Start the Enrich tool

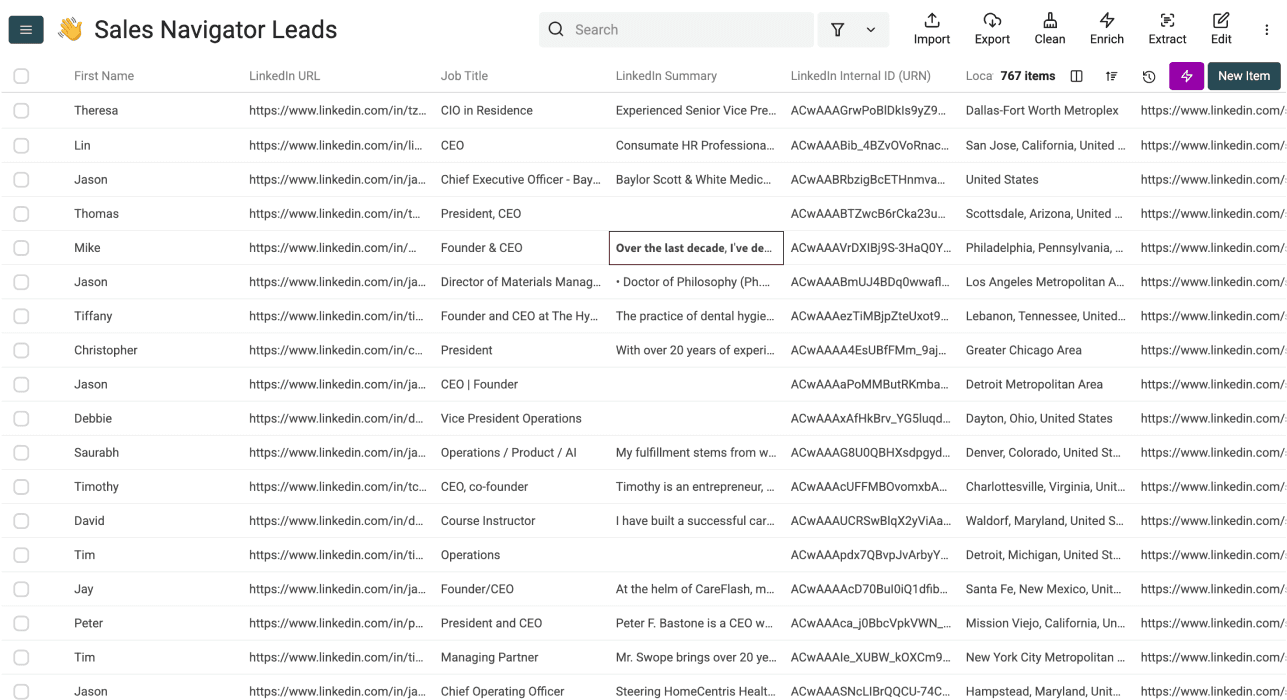pos(1106,28)
